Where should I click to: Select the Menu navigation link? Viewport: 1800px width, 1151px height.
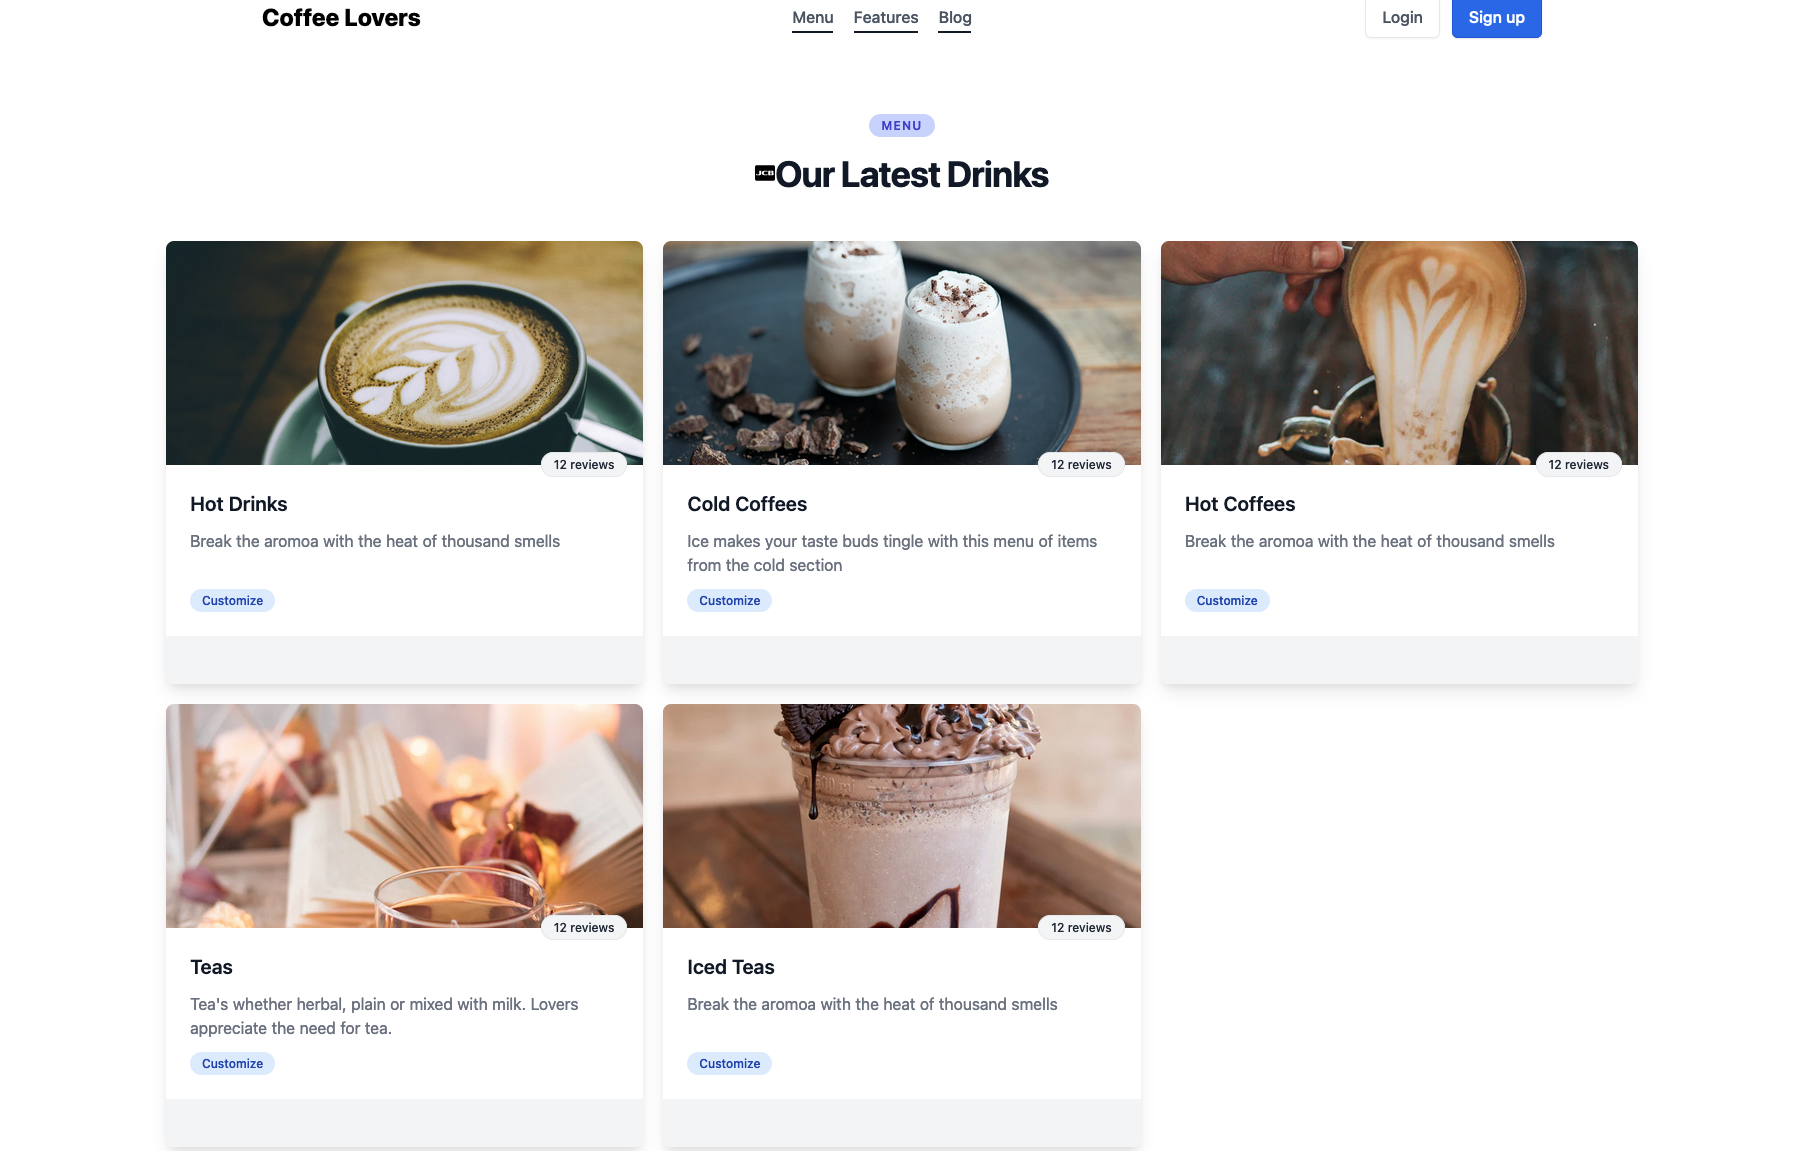812,17
